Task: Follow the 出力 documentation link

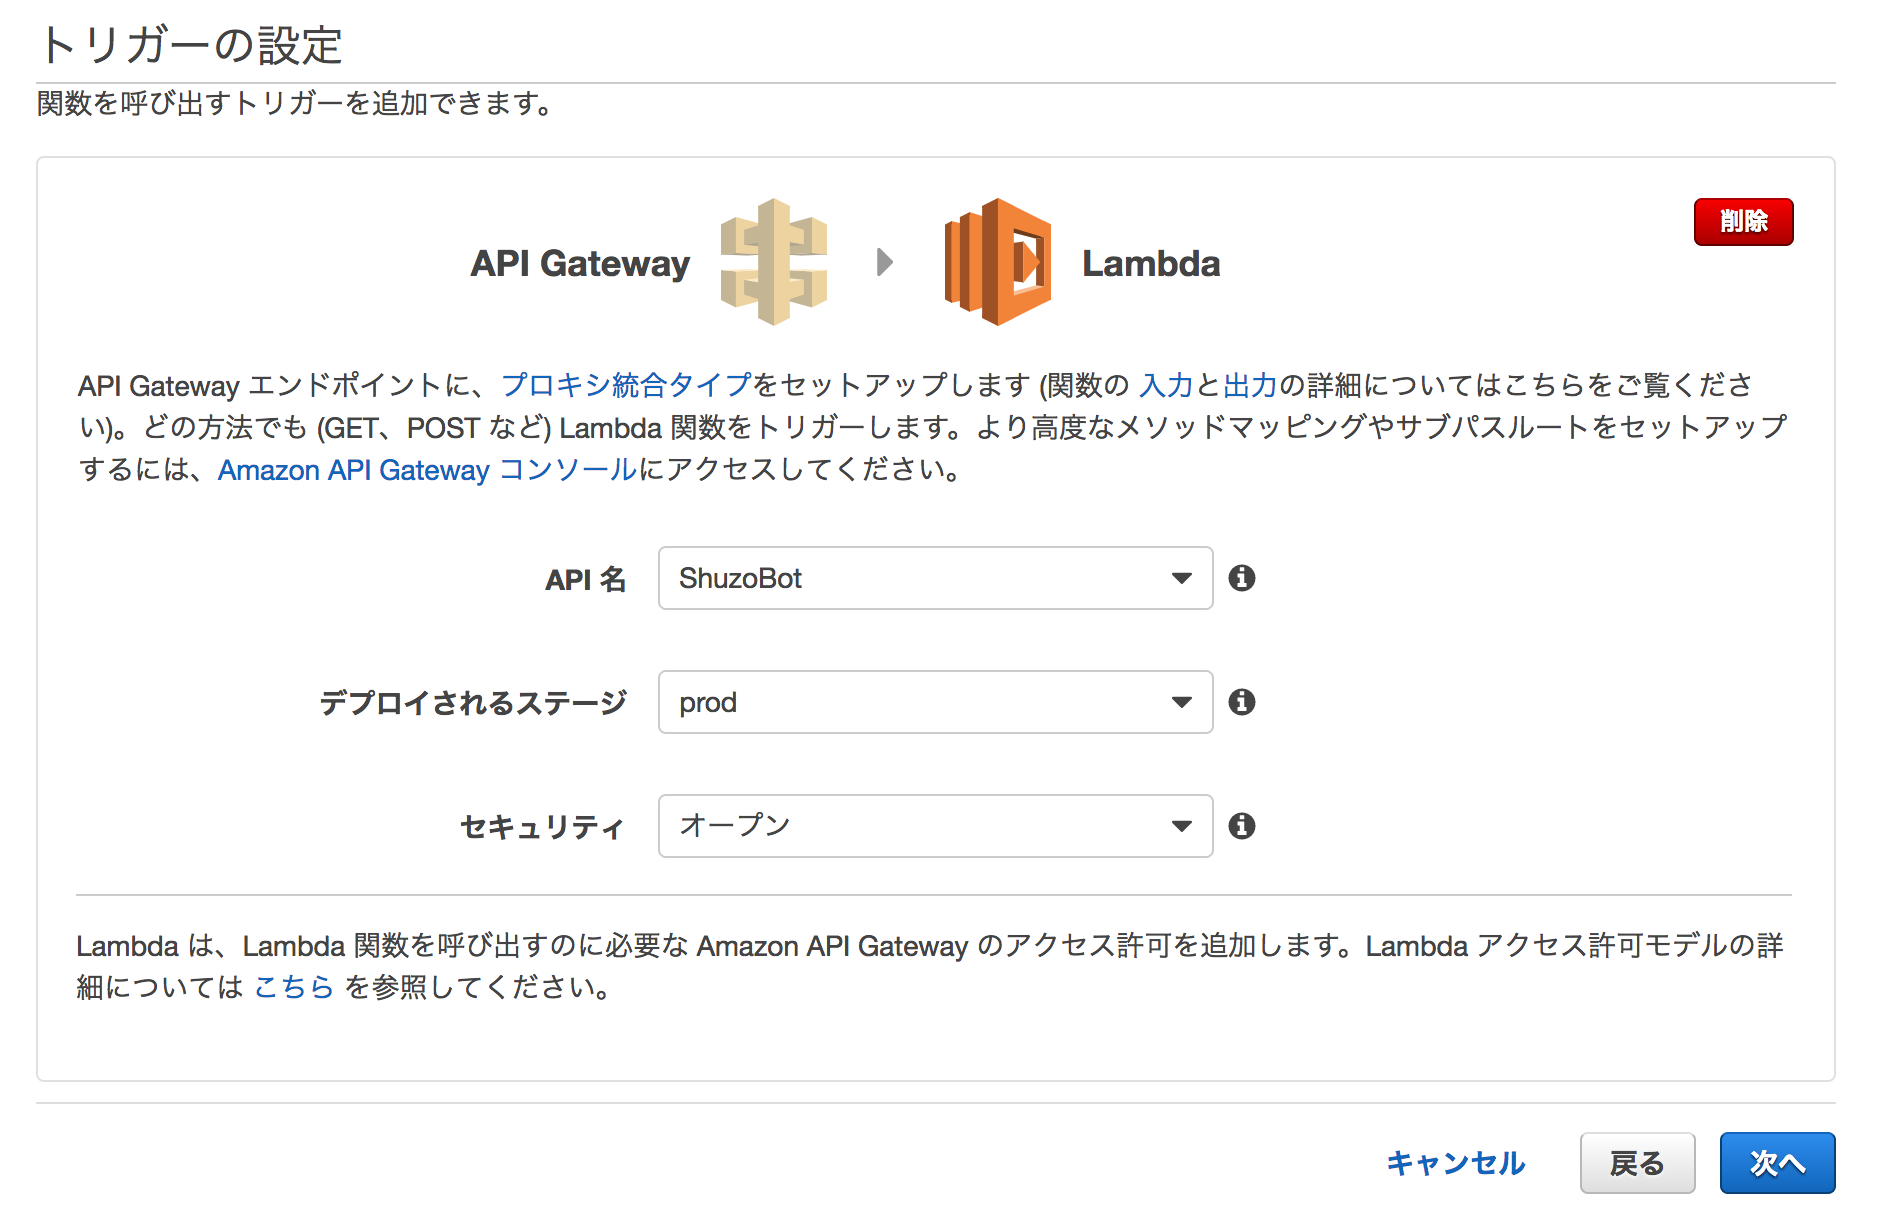Action: [x=1251, y=385]
